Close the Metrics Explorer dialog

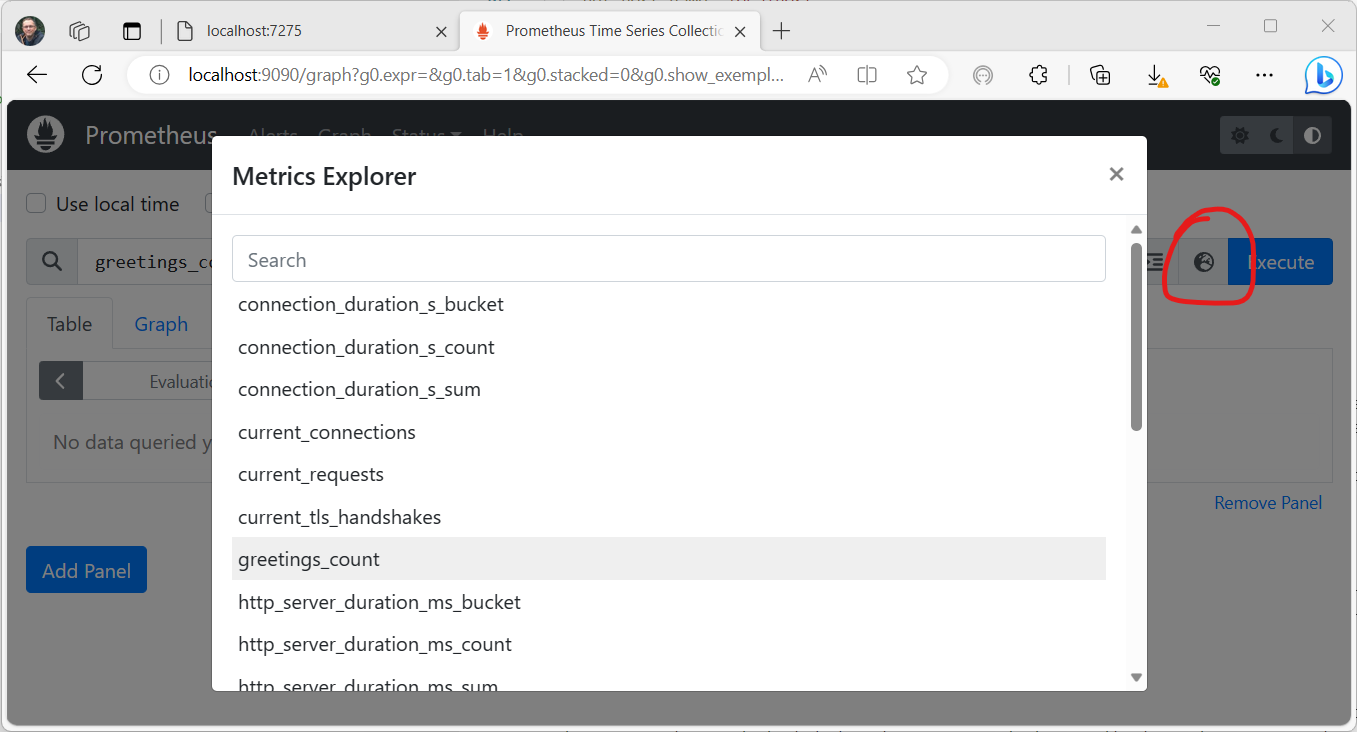point(1116,174)
